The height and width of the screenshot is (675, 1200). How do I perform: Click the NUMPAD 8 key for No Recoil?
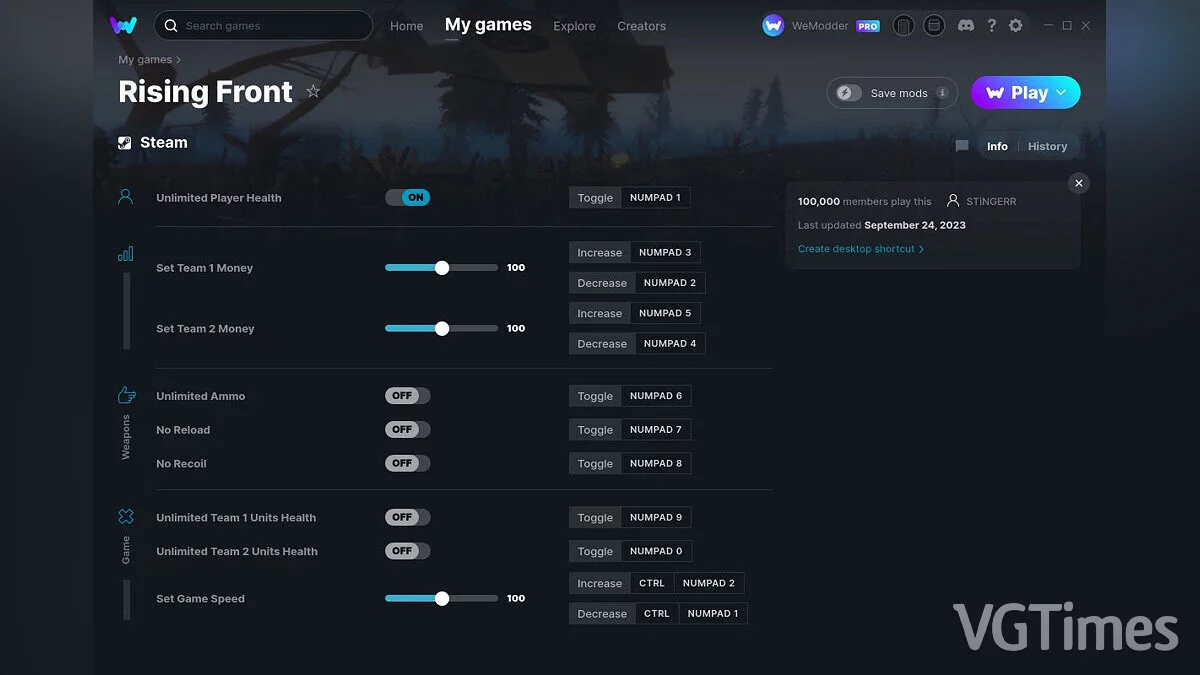656,464
